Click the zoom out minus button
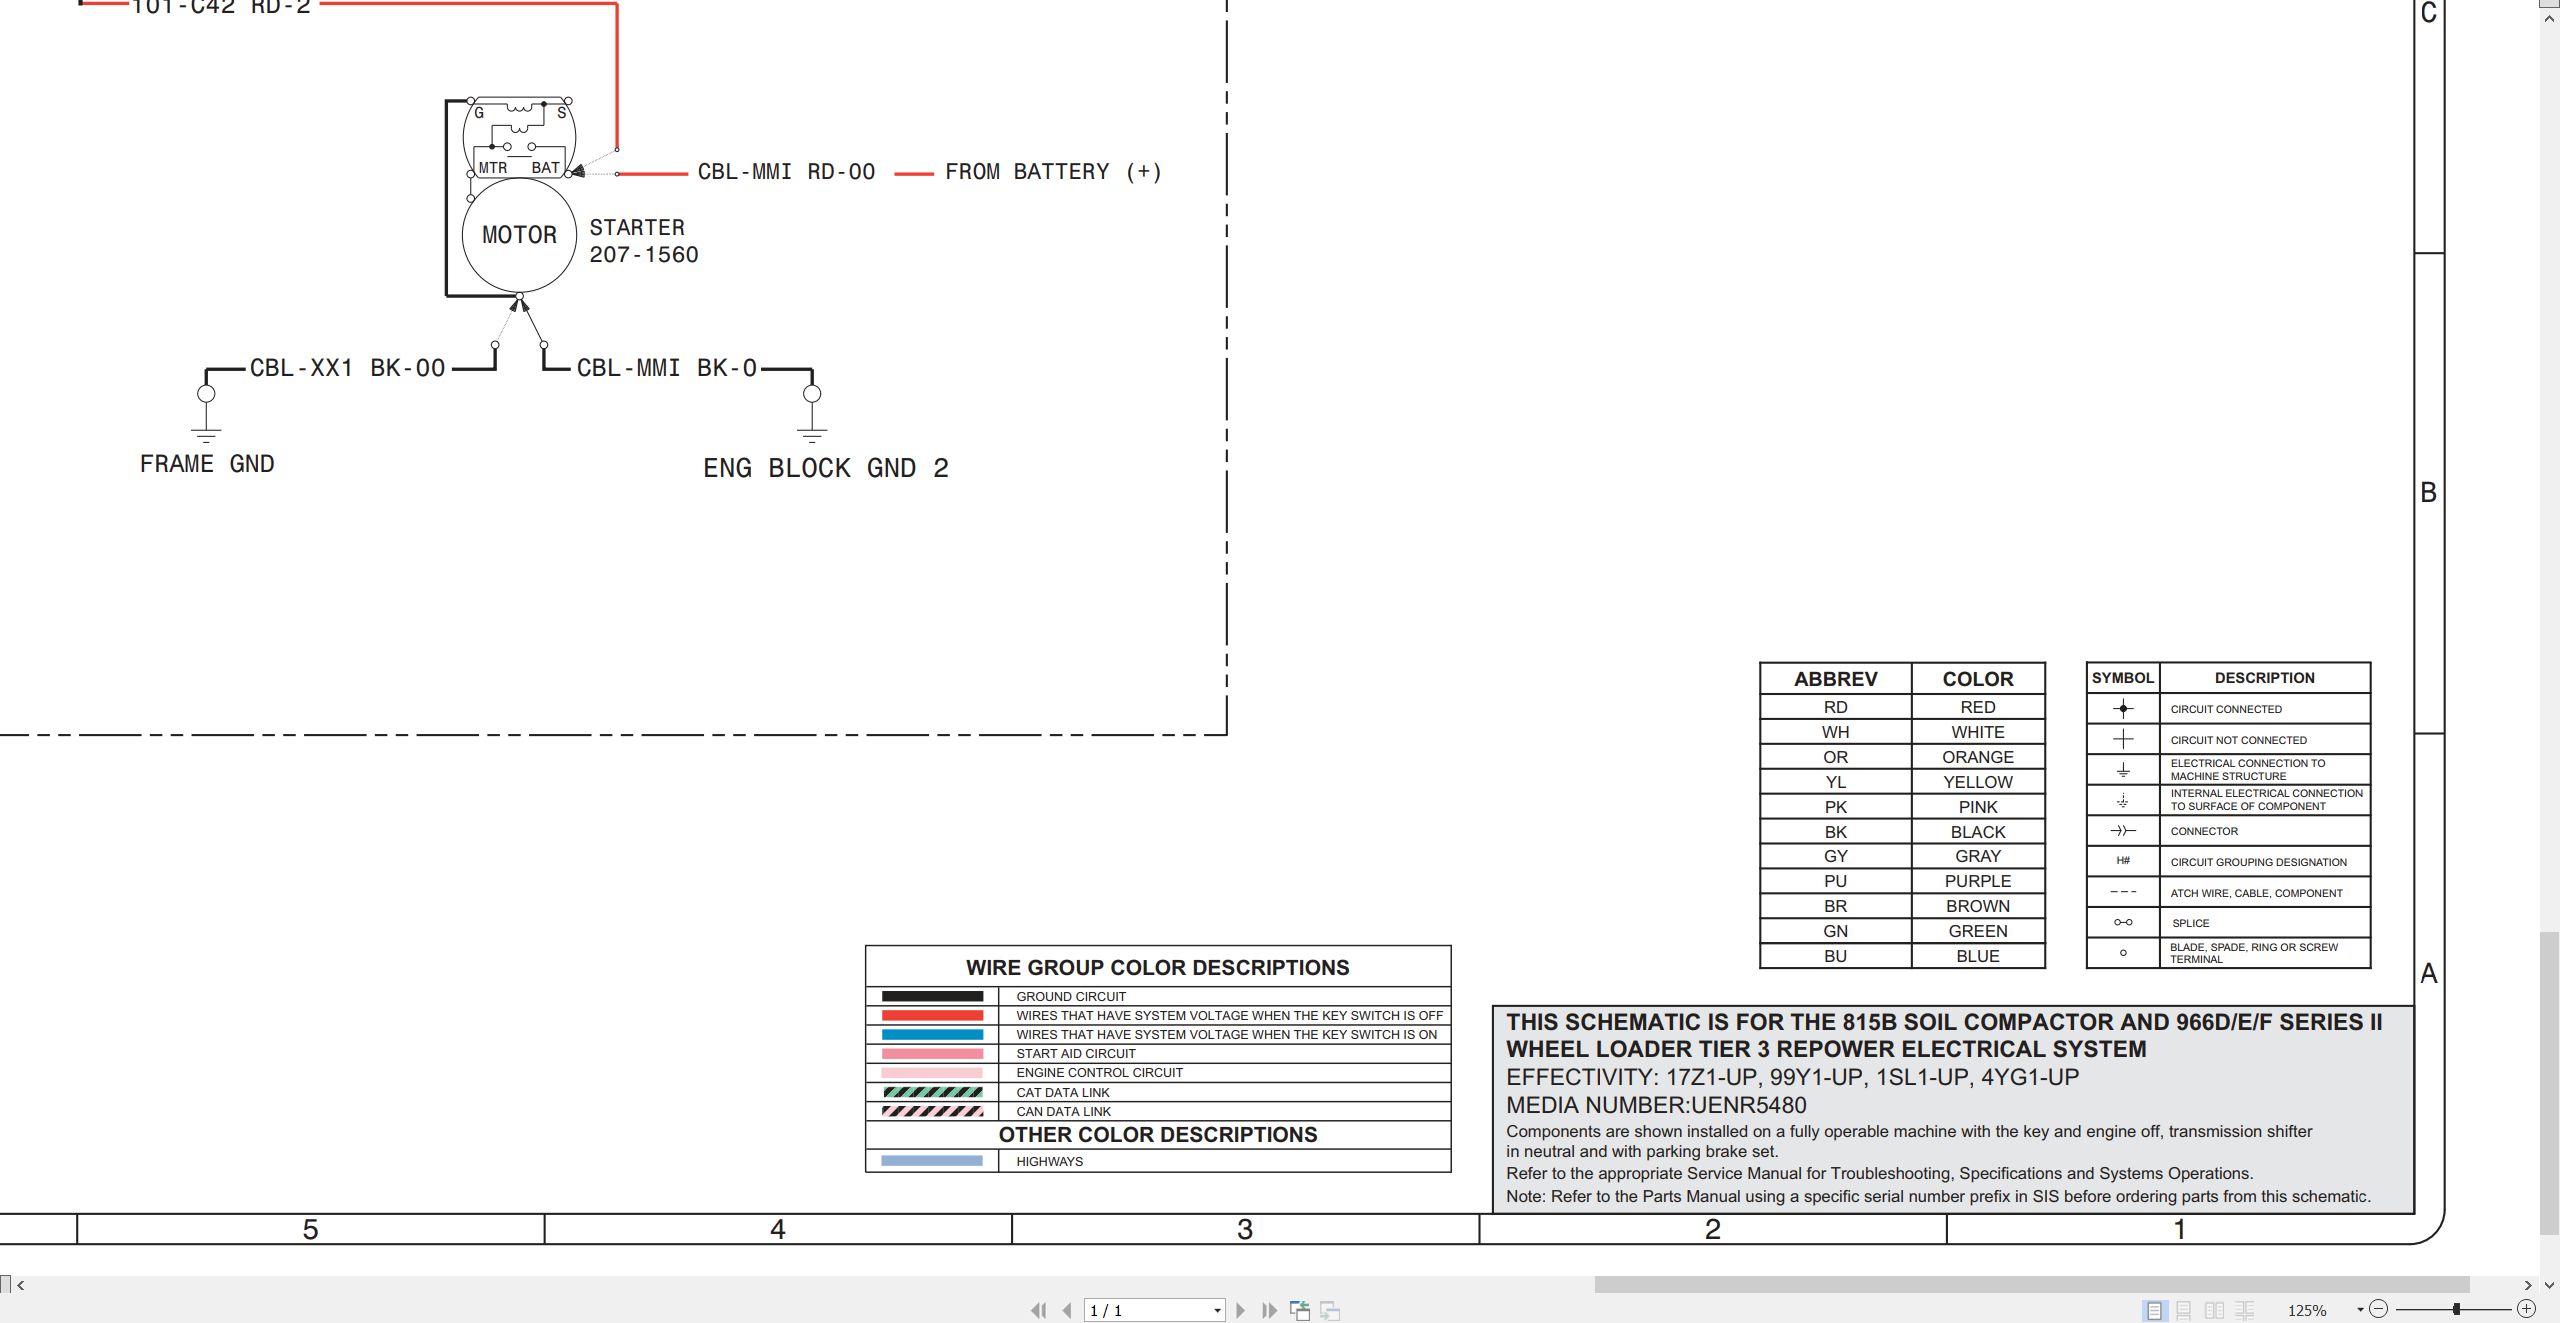This screenshot has width=2560, height=1323. pos(2379,1309)
